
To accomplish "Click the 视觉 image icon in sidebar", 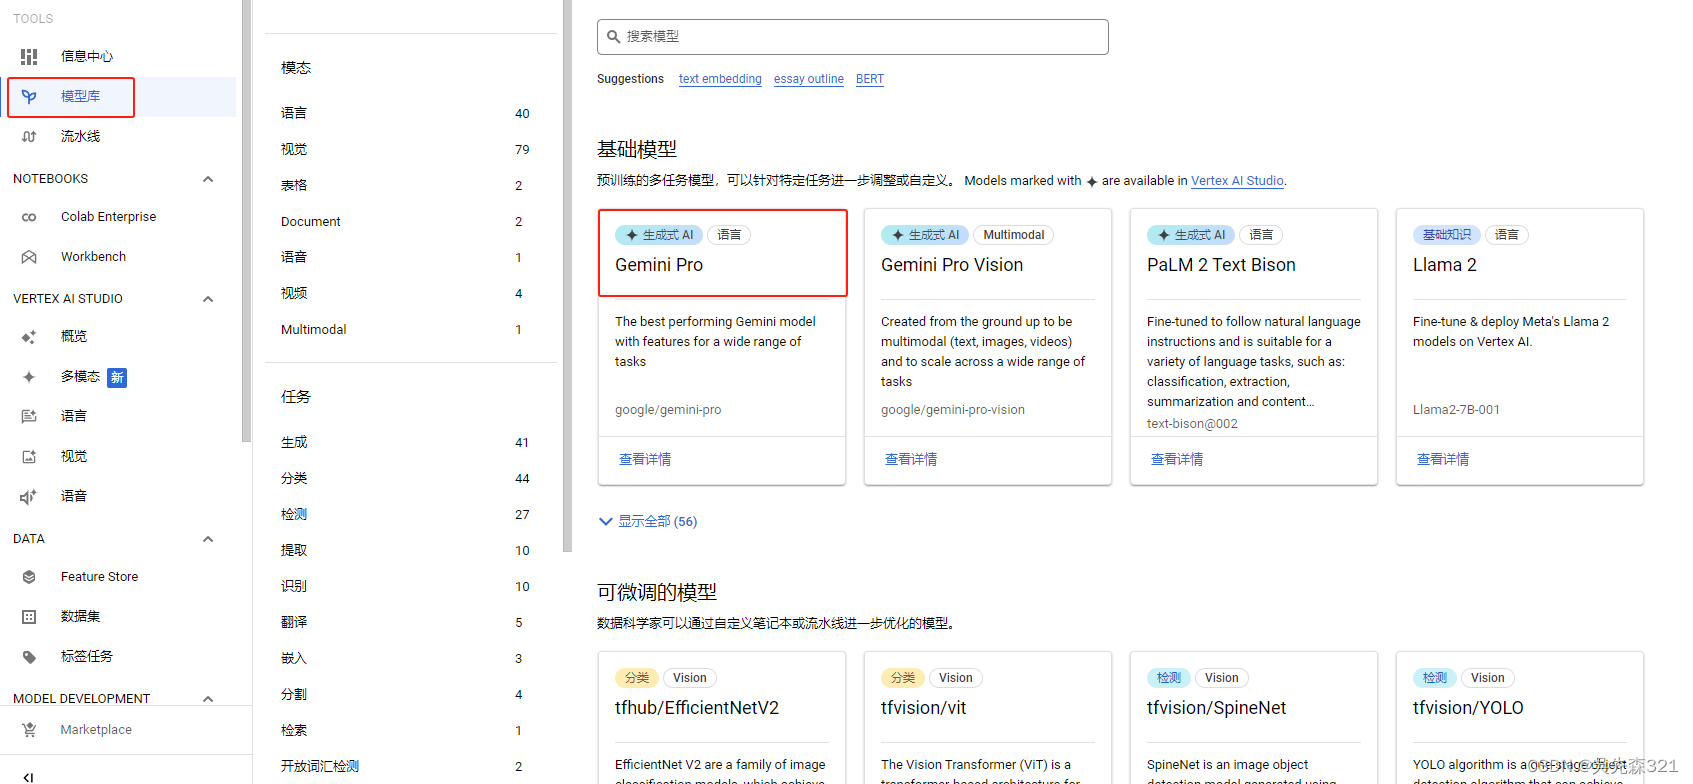I will click(x=29, y=457).
